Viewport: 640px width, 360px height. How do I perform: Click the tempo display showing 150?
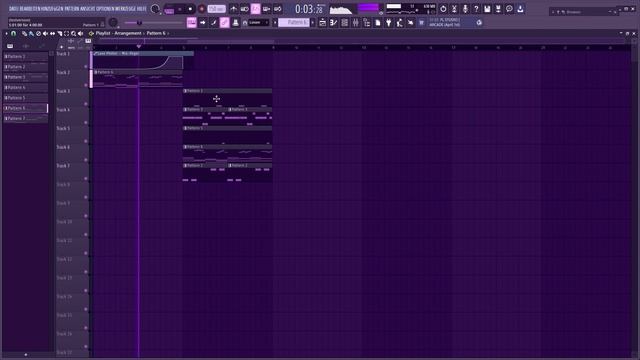pos(216,9)
